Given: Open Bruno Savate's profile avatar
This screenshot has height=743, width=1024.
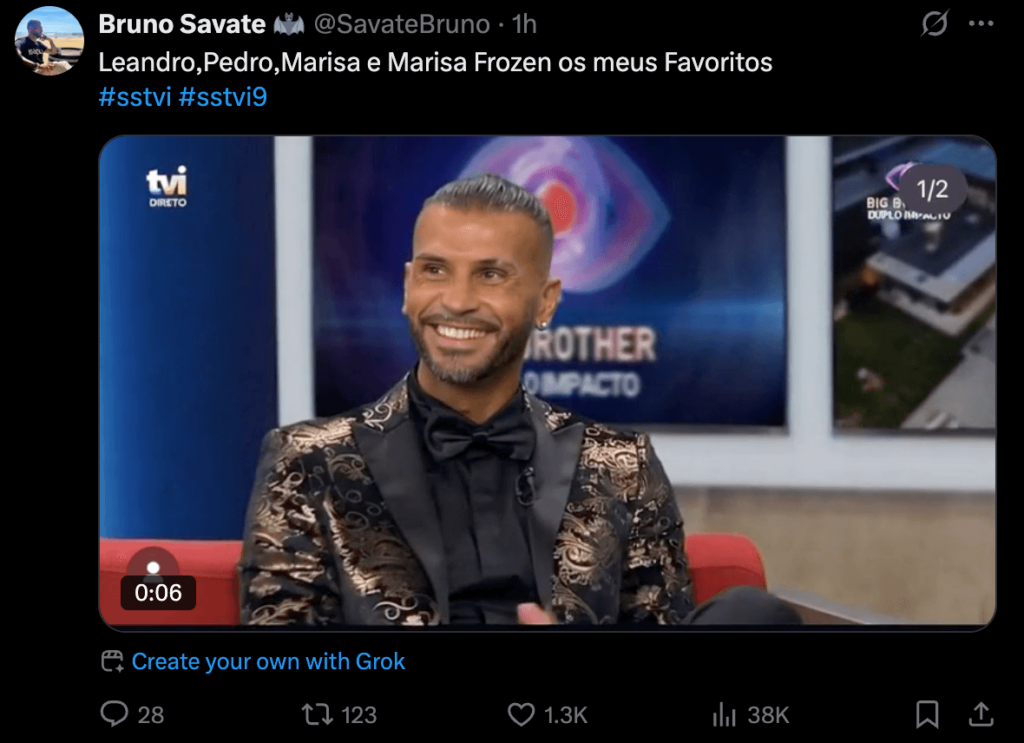Looking at the screenshot, I should click(49, 40).
